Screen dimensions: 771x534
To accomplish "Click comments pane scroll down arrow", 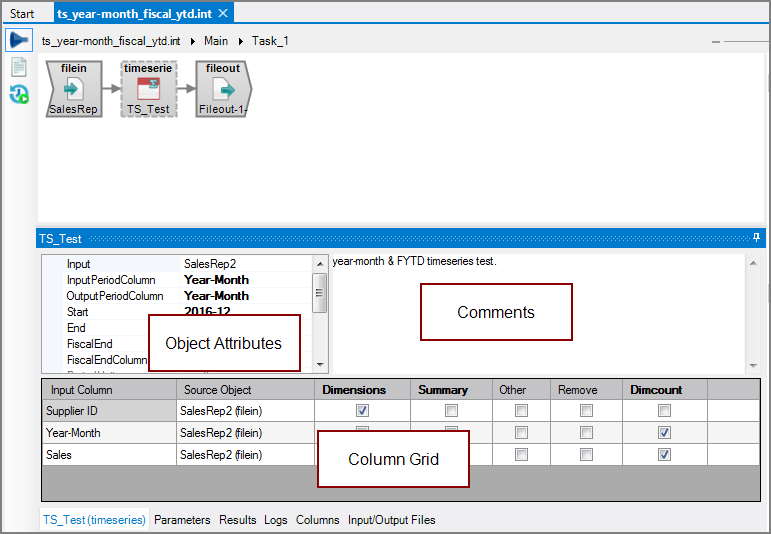I will pos(753,365).
